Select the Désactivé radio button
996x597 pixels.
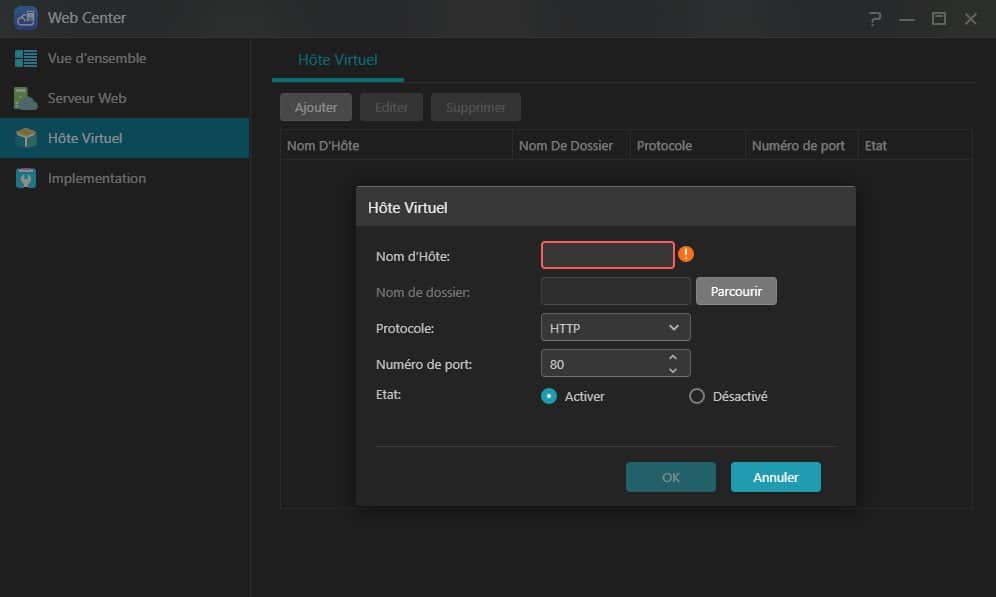pos(697,396)
